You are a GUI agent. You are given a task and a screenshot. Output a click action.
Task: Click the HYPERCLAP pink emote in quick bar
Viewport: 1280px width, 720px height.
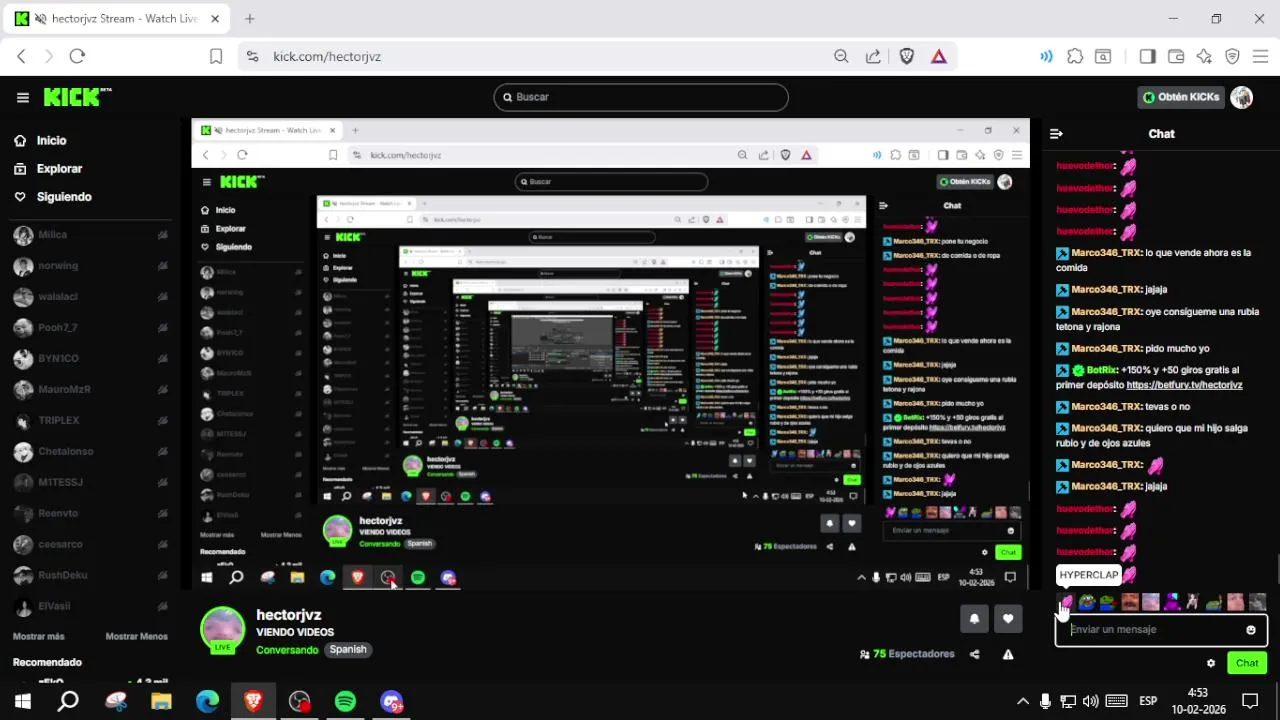pos(1066,602)
